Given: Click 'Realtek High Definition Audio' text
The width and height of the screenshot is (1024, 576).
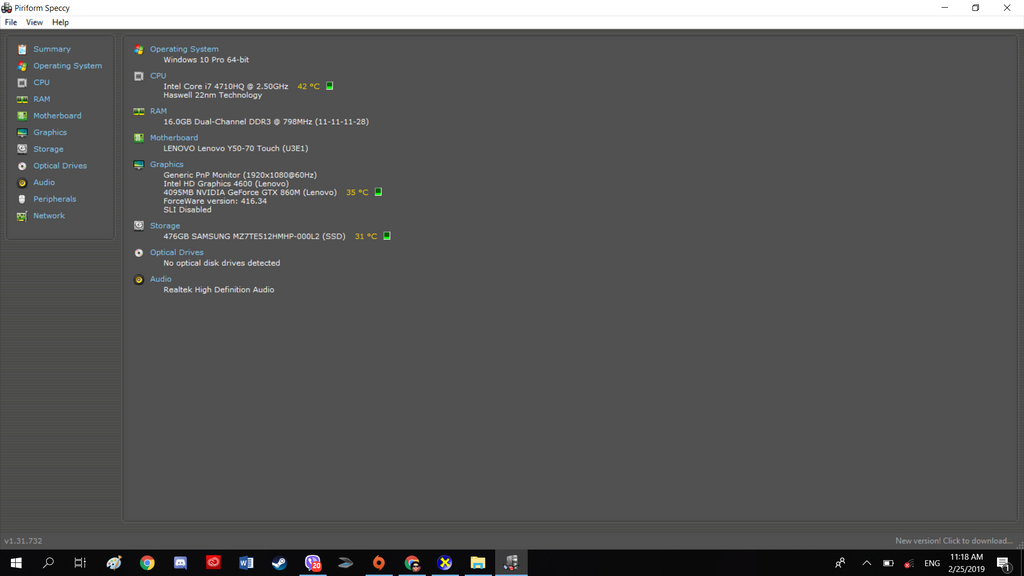Looking at the screenshot, I should click(x=219, y=290).
